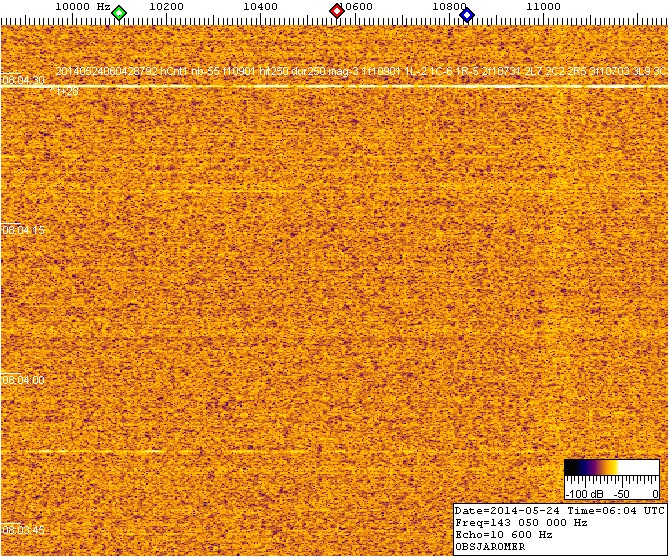Click the blue diamond frequency marker

[x=466, y=13]
